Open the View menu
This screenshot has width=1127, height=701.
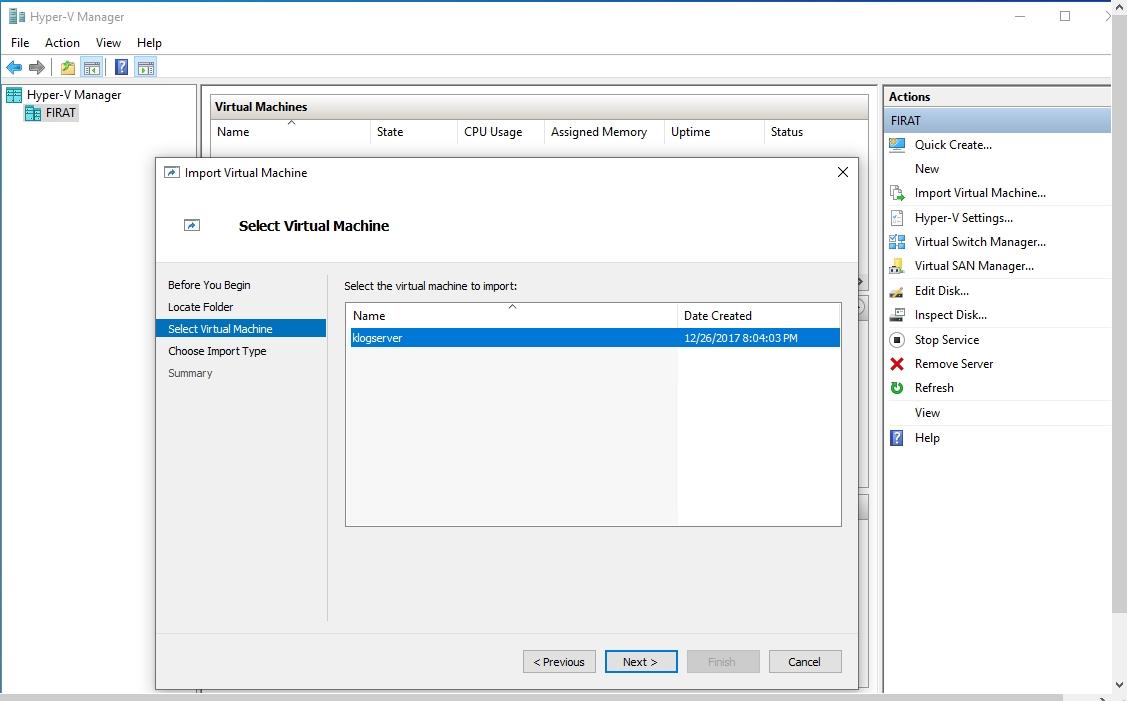point(109,42)
